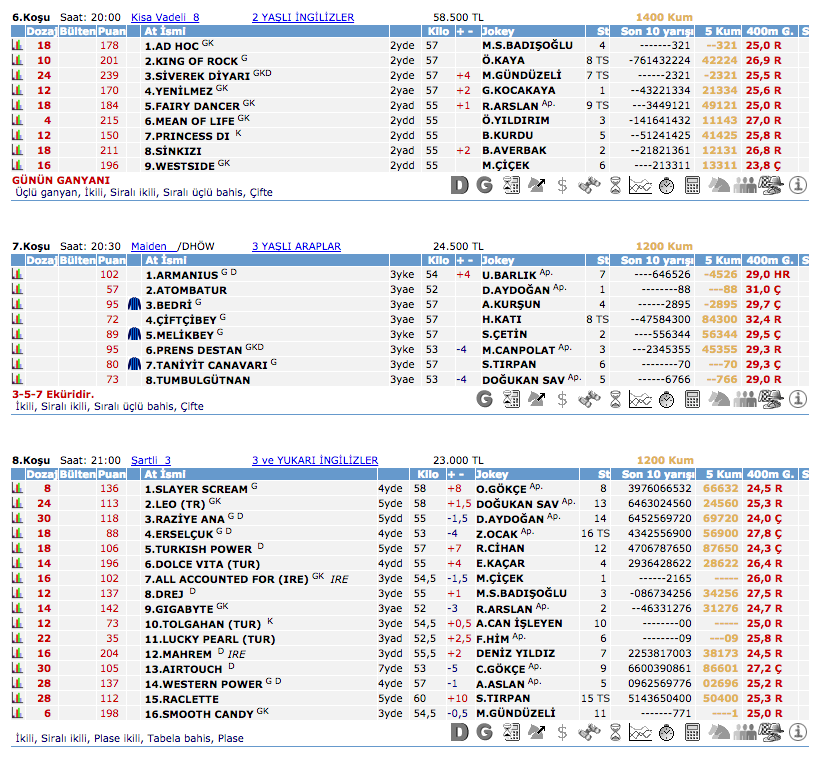Open the horse heads icon under race 8

(x=719, y=732)
